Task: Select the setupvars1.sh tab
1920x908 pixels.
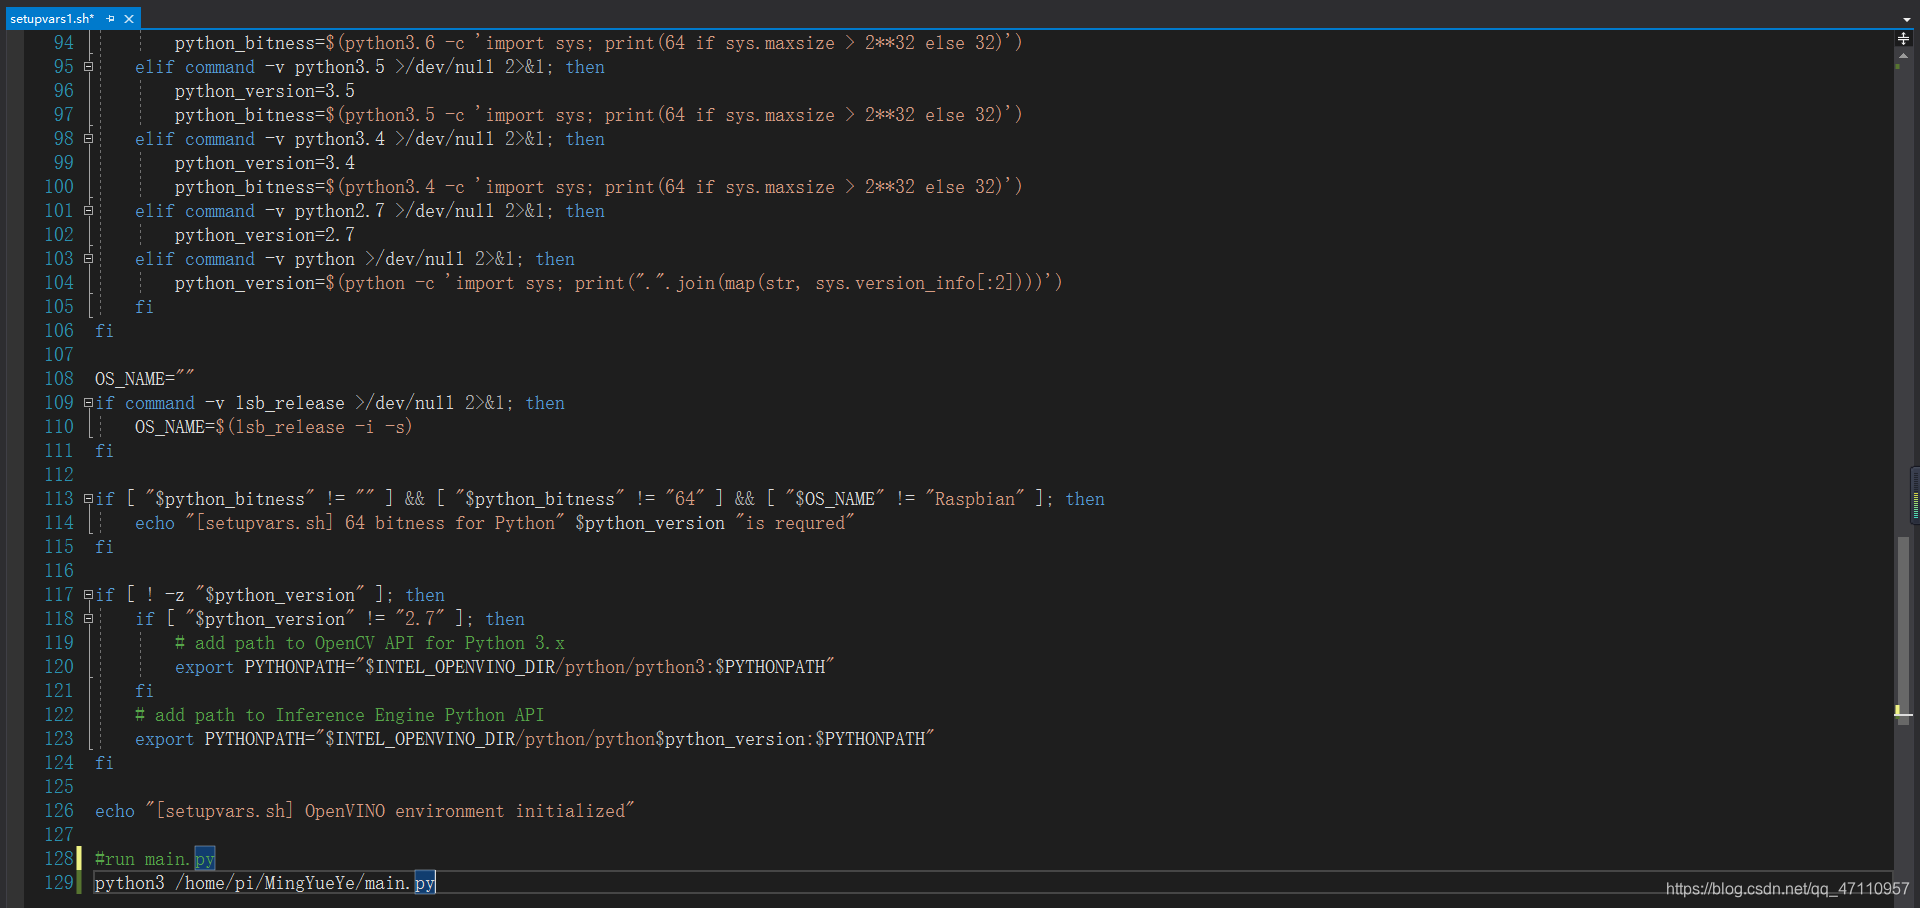Action: [52, 19]
